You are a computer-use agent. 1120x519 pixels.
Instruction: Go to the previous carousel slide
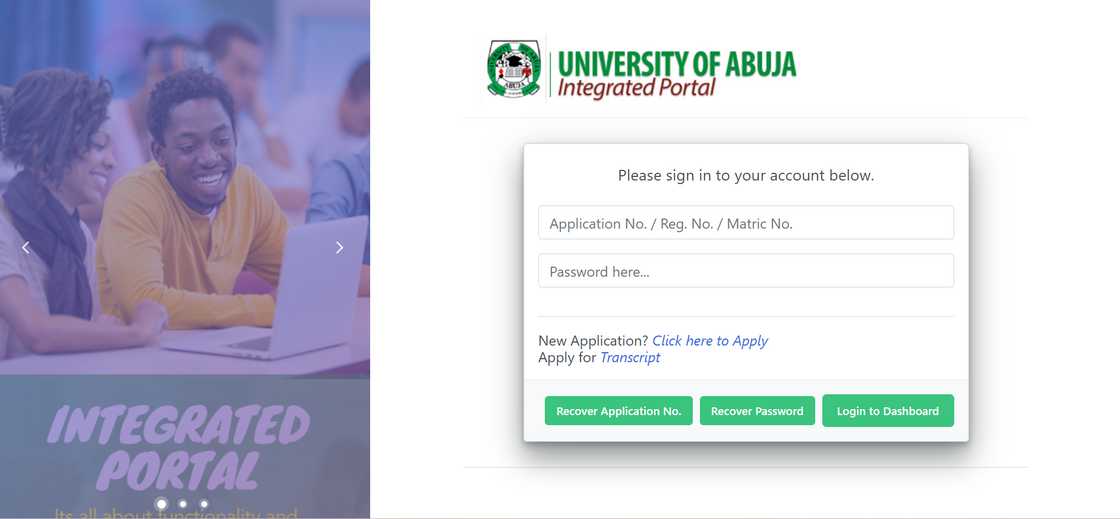[26, 247]
